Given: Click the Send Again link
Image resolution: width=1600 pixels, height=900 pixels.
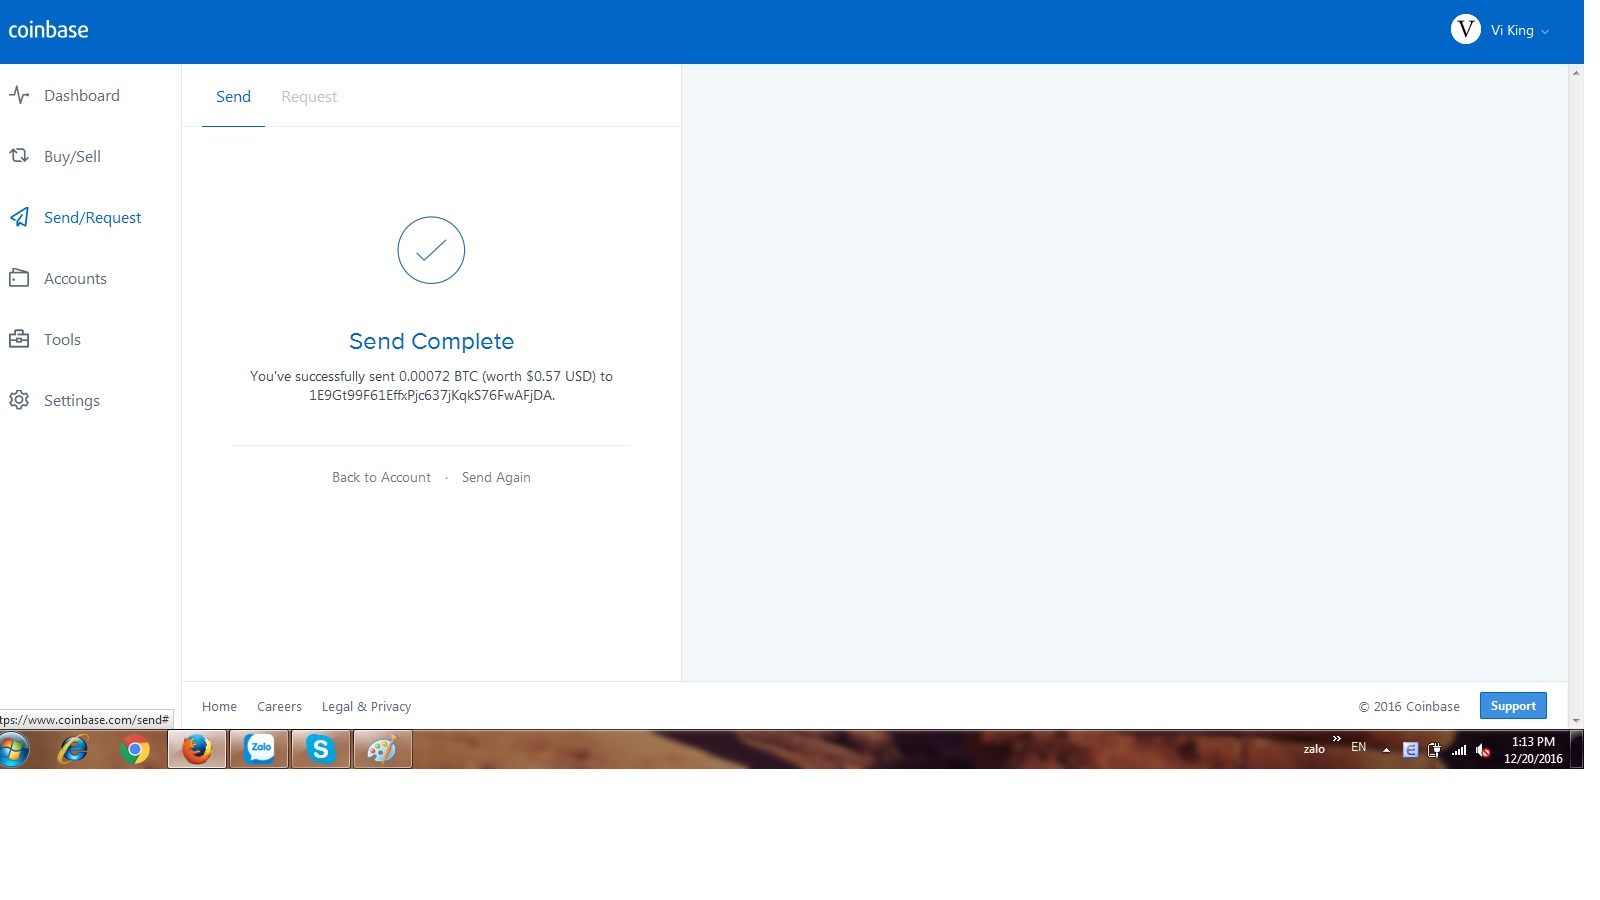Looking at the screenshot, I should point(496,478).
